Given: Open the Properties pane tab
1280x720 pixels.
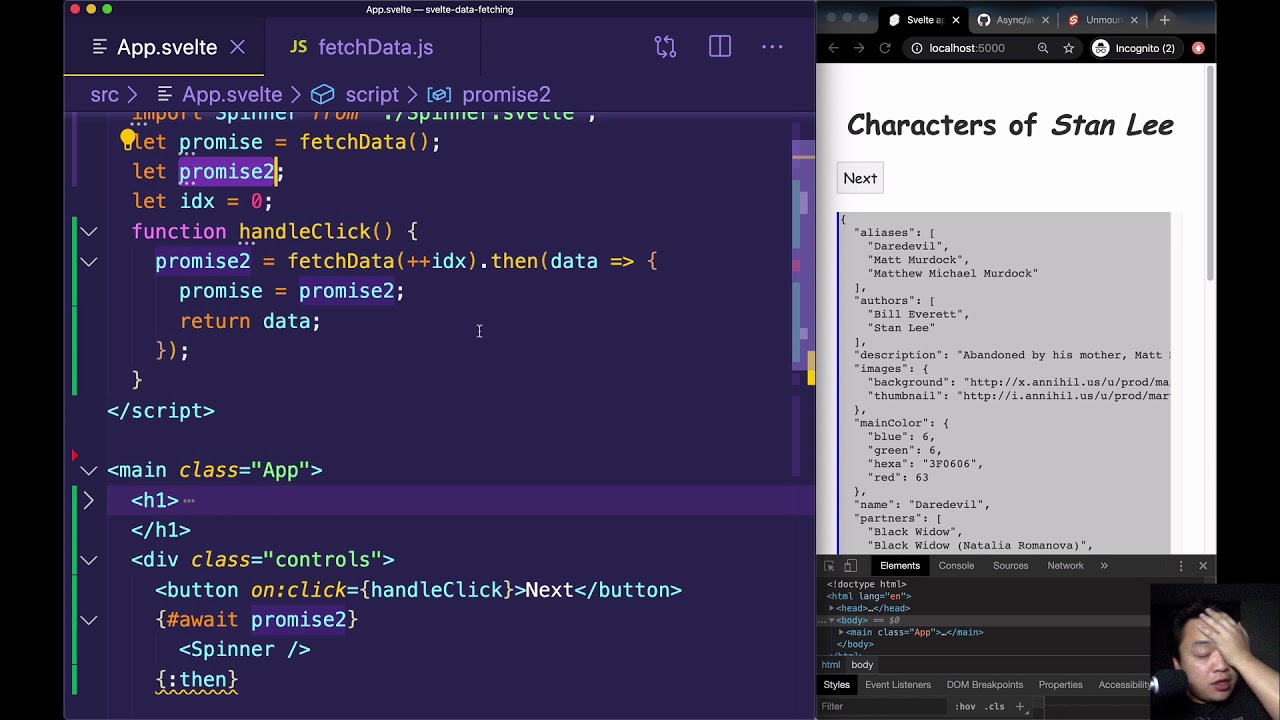Looking at the screenshot, I should click(1060, 685).
